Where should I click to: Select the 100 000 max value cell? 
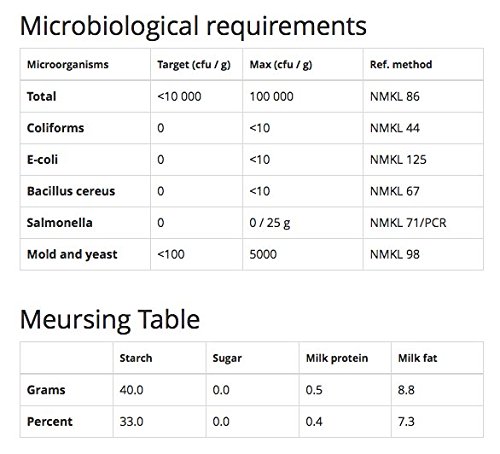pos(271,96)
